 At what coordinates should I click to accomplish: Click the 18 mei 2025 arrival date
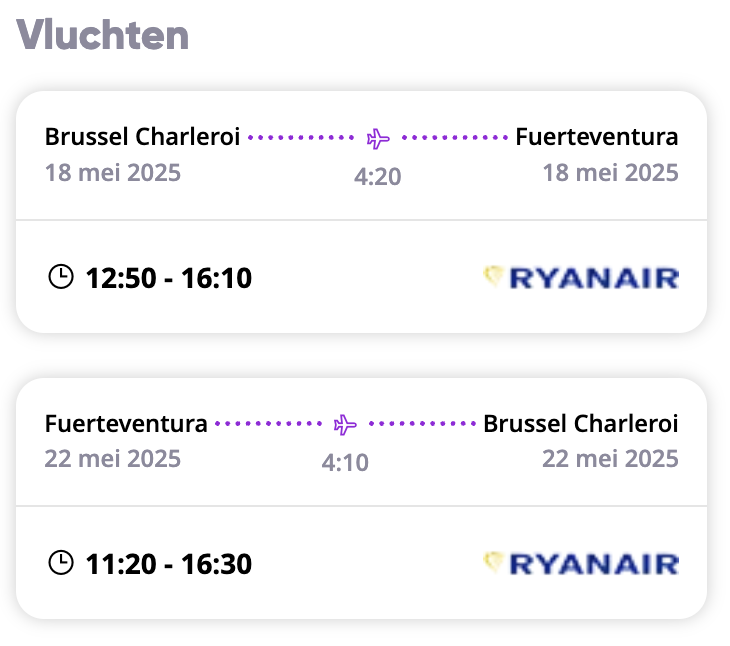[610, 173]
